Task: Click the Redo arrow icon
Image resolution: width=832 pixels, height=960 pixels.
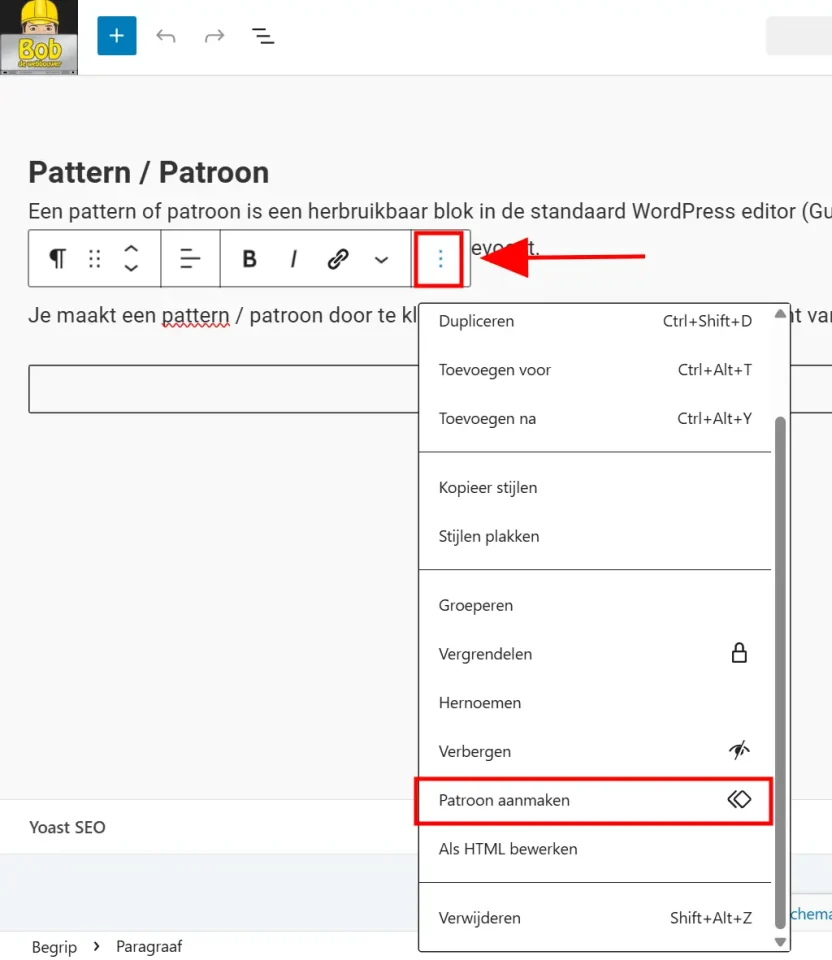Action: 214,36
